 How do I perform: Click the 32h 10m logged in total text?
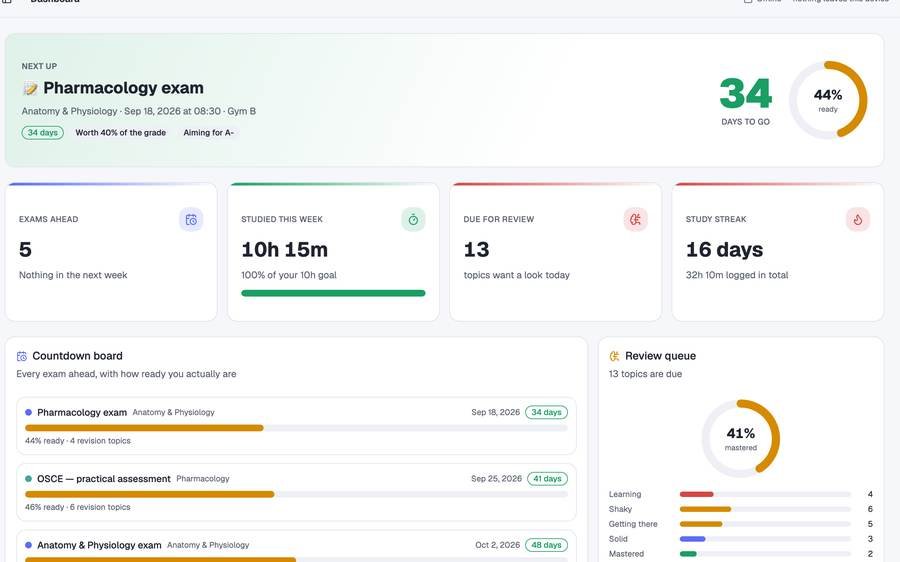tap(737, 275)
